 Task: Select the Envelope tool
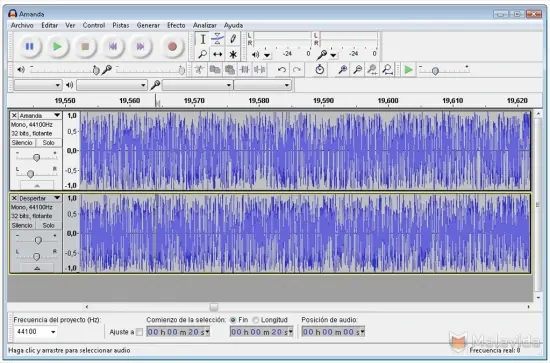pos(217,39)
